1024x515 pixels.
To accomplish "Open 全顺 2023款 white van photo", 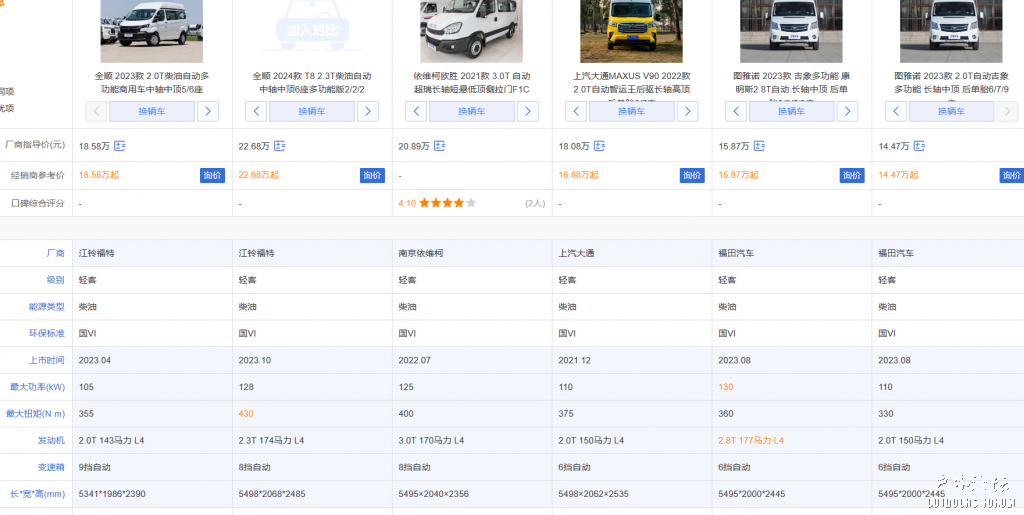I will tap(152, 31).
